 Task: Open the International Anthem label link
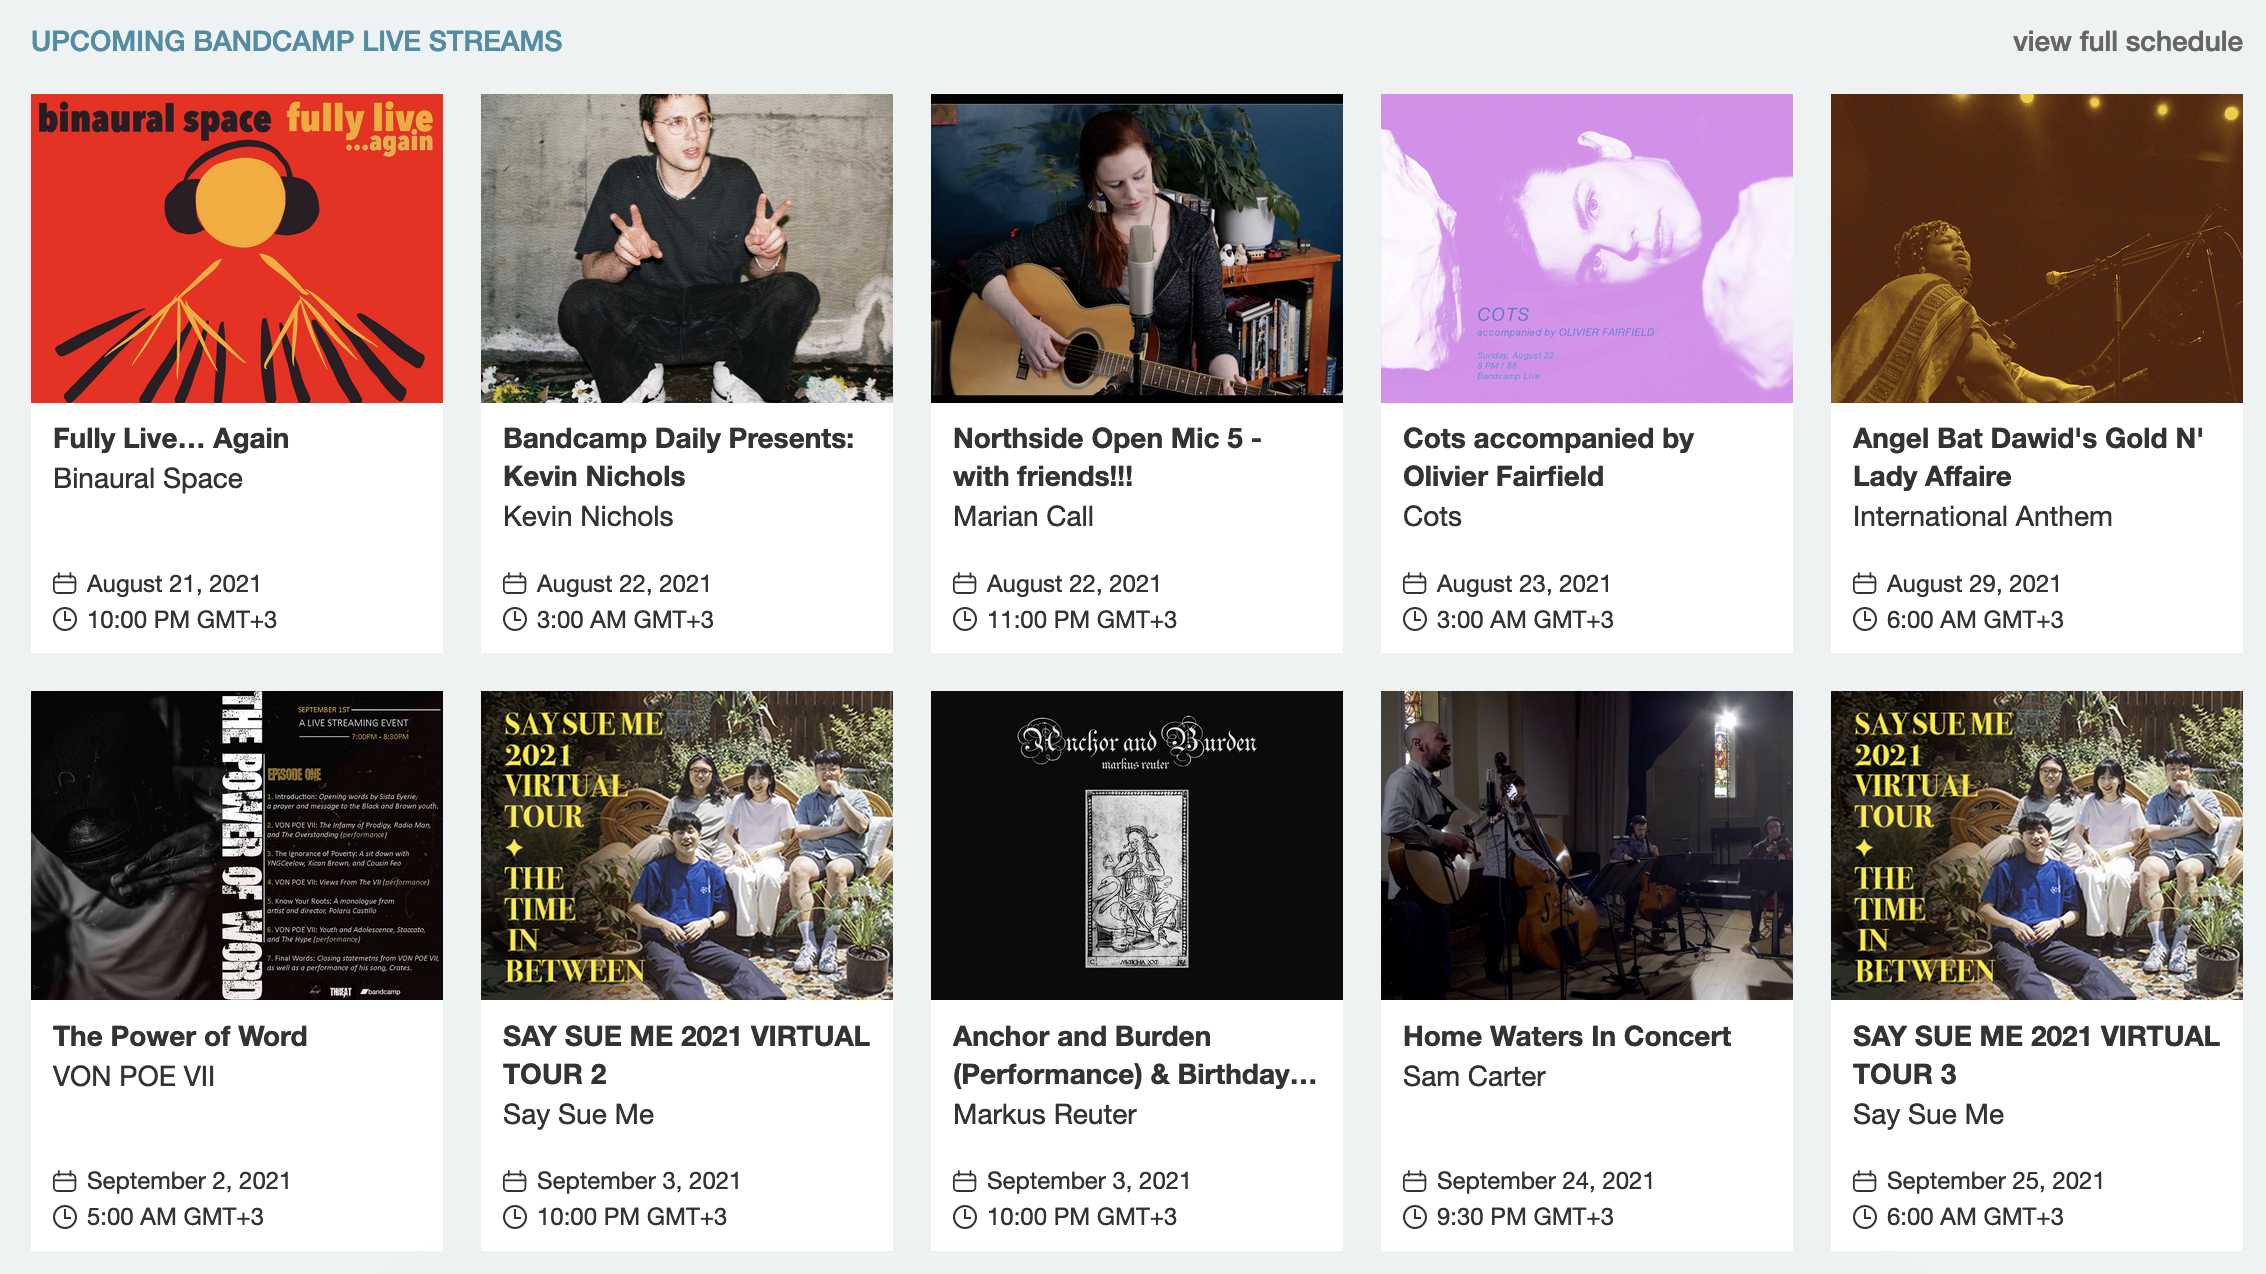point(1982,516)
